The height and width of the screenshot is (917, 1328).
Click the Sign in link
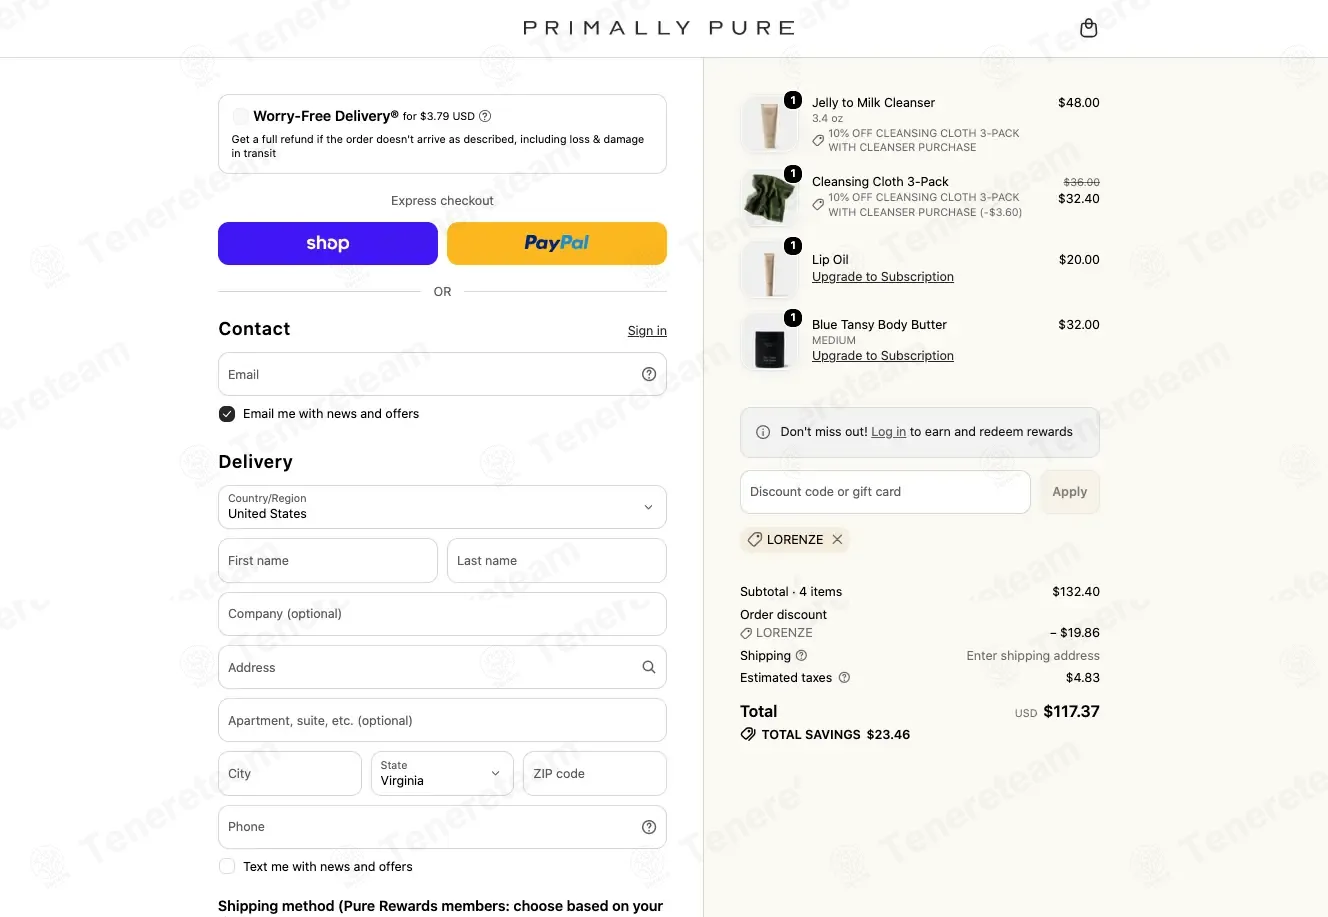[647, 331]
